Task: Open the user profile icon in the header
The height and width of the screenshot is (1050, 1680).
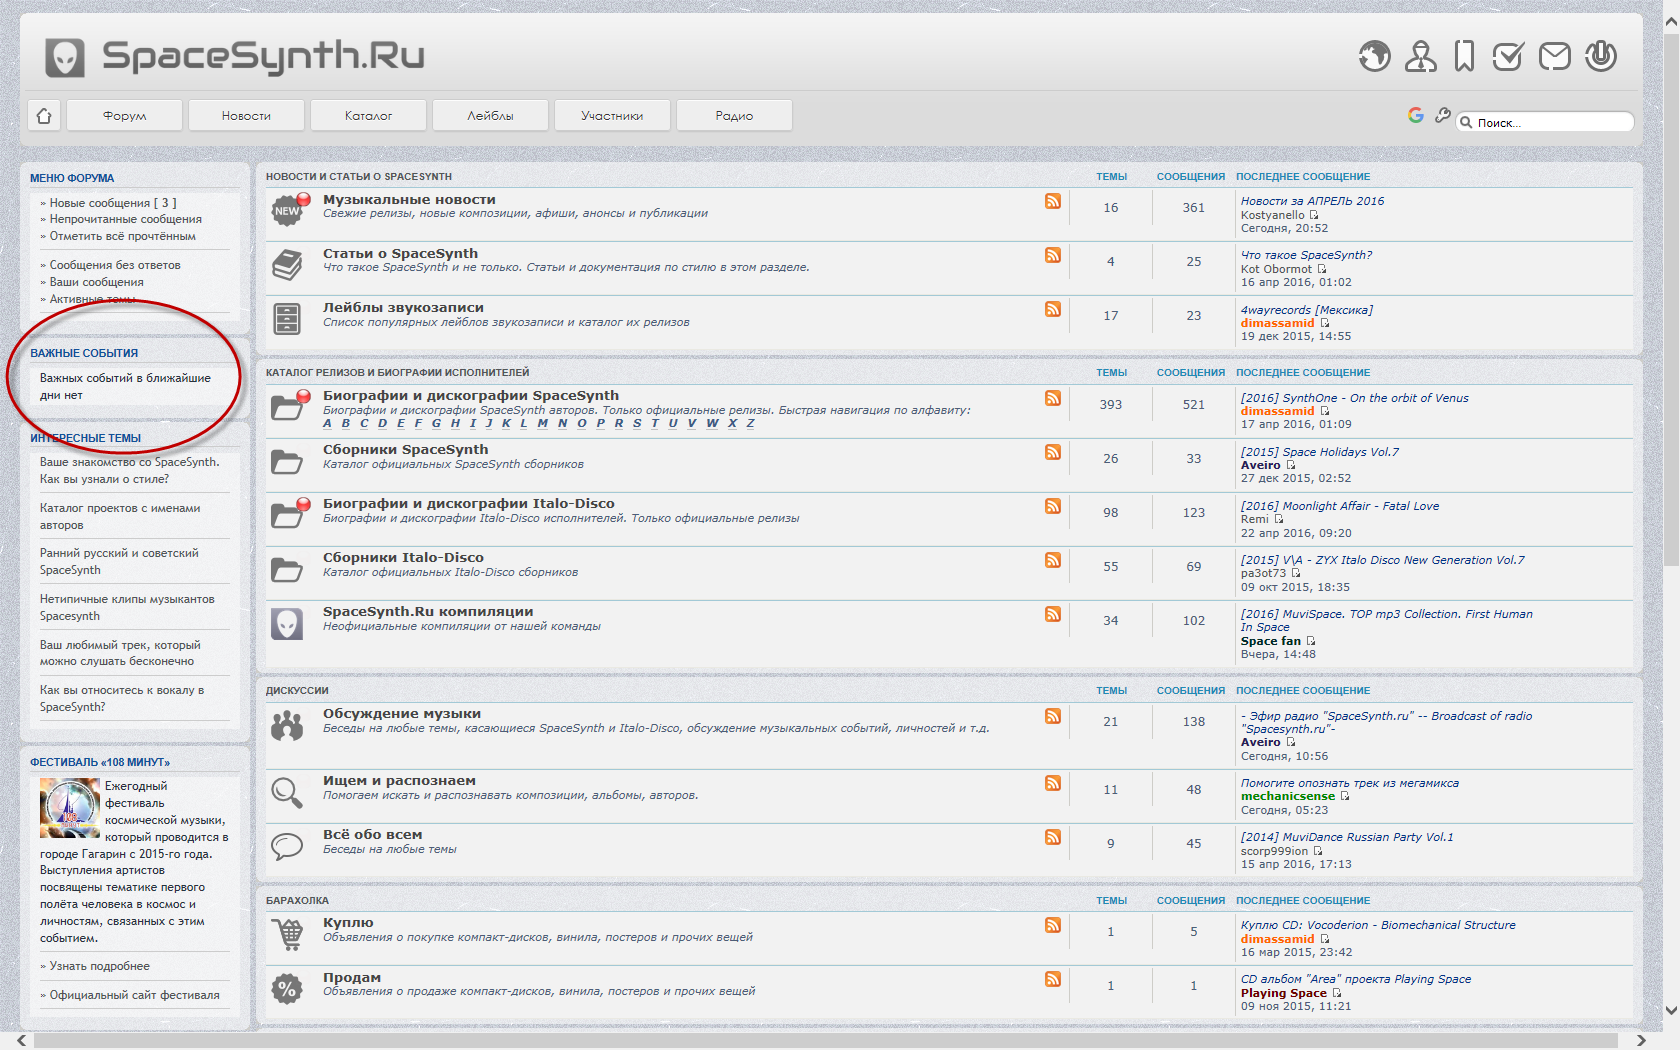Action: 1420,56
